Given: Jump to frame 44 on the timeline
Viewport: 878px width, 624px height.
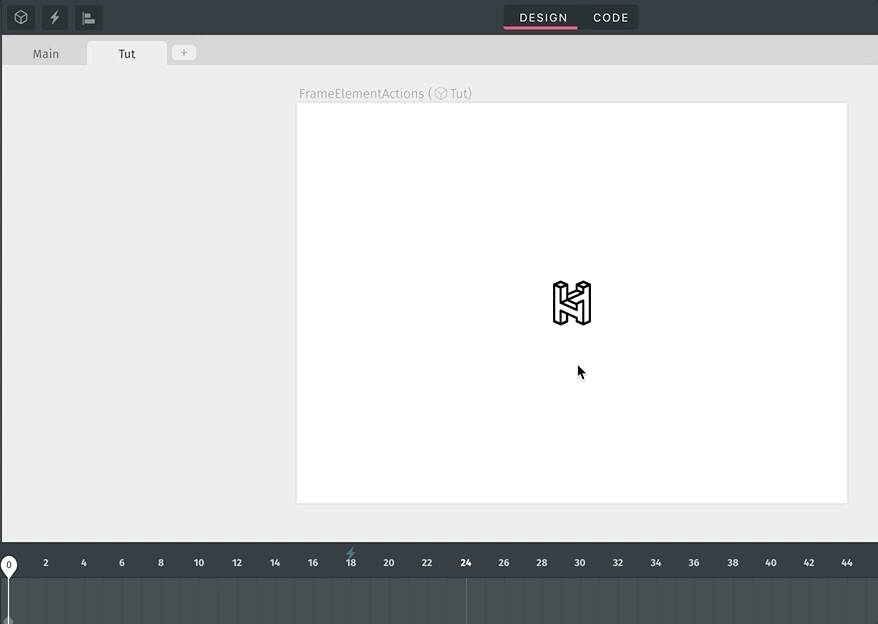Looking at the screenshot, I should (847, 563).
